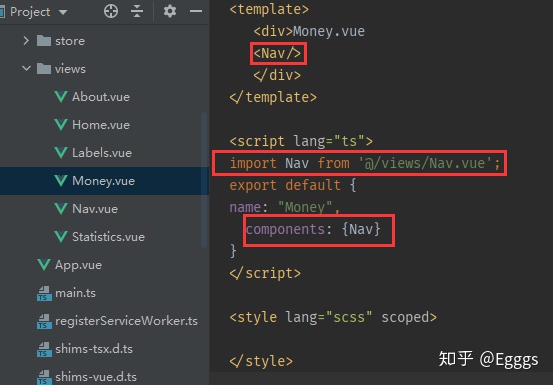Image resolution: width=553 pixels, height=385 pixels.
Task: Click the Vue icon beside App.vue
Action: click(44, 264)
